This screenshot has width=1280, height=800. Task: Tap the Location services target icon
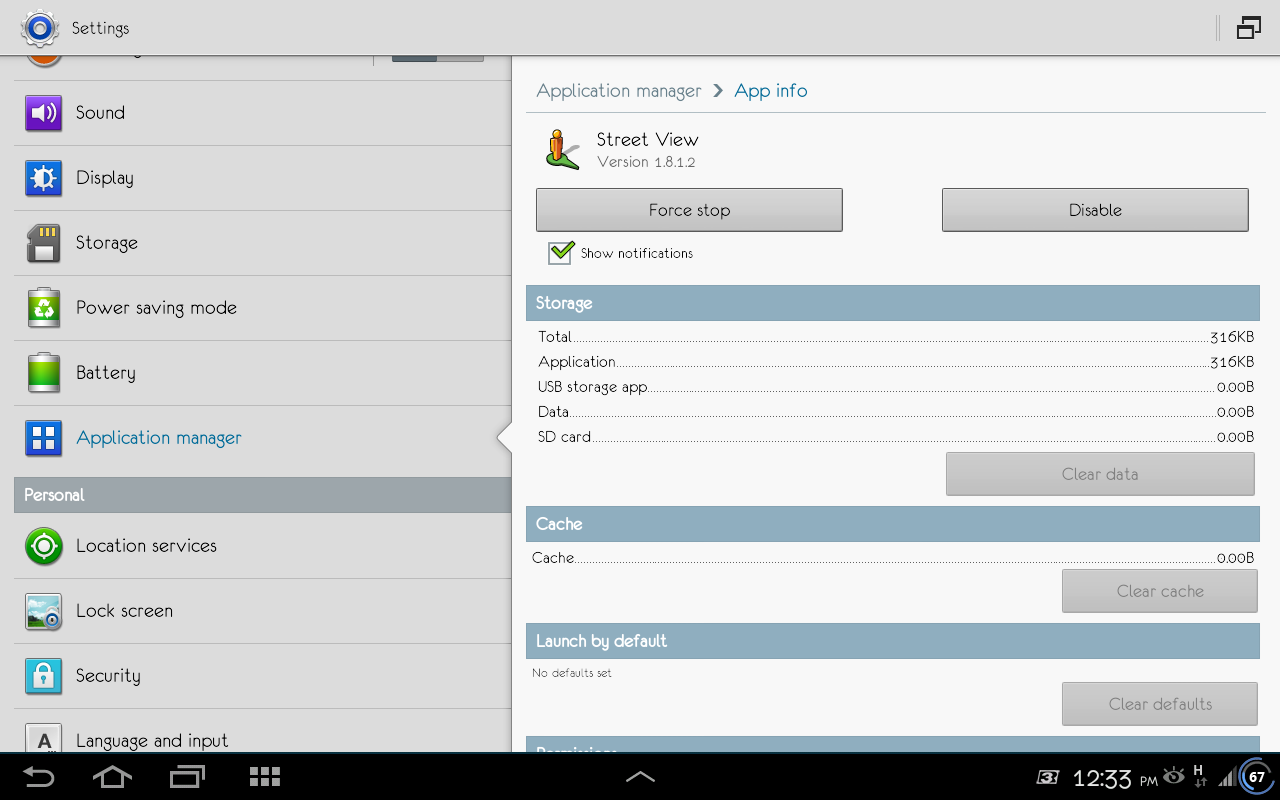[x=43, y=546]
